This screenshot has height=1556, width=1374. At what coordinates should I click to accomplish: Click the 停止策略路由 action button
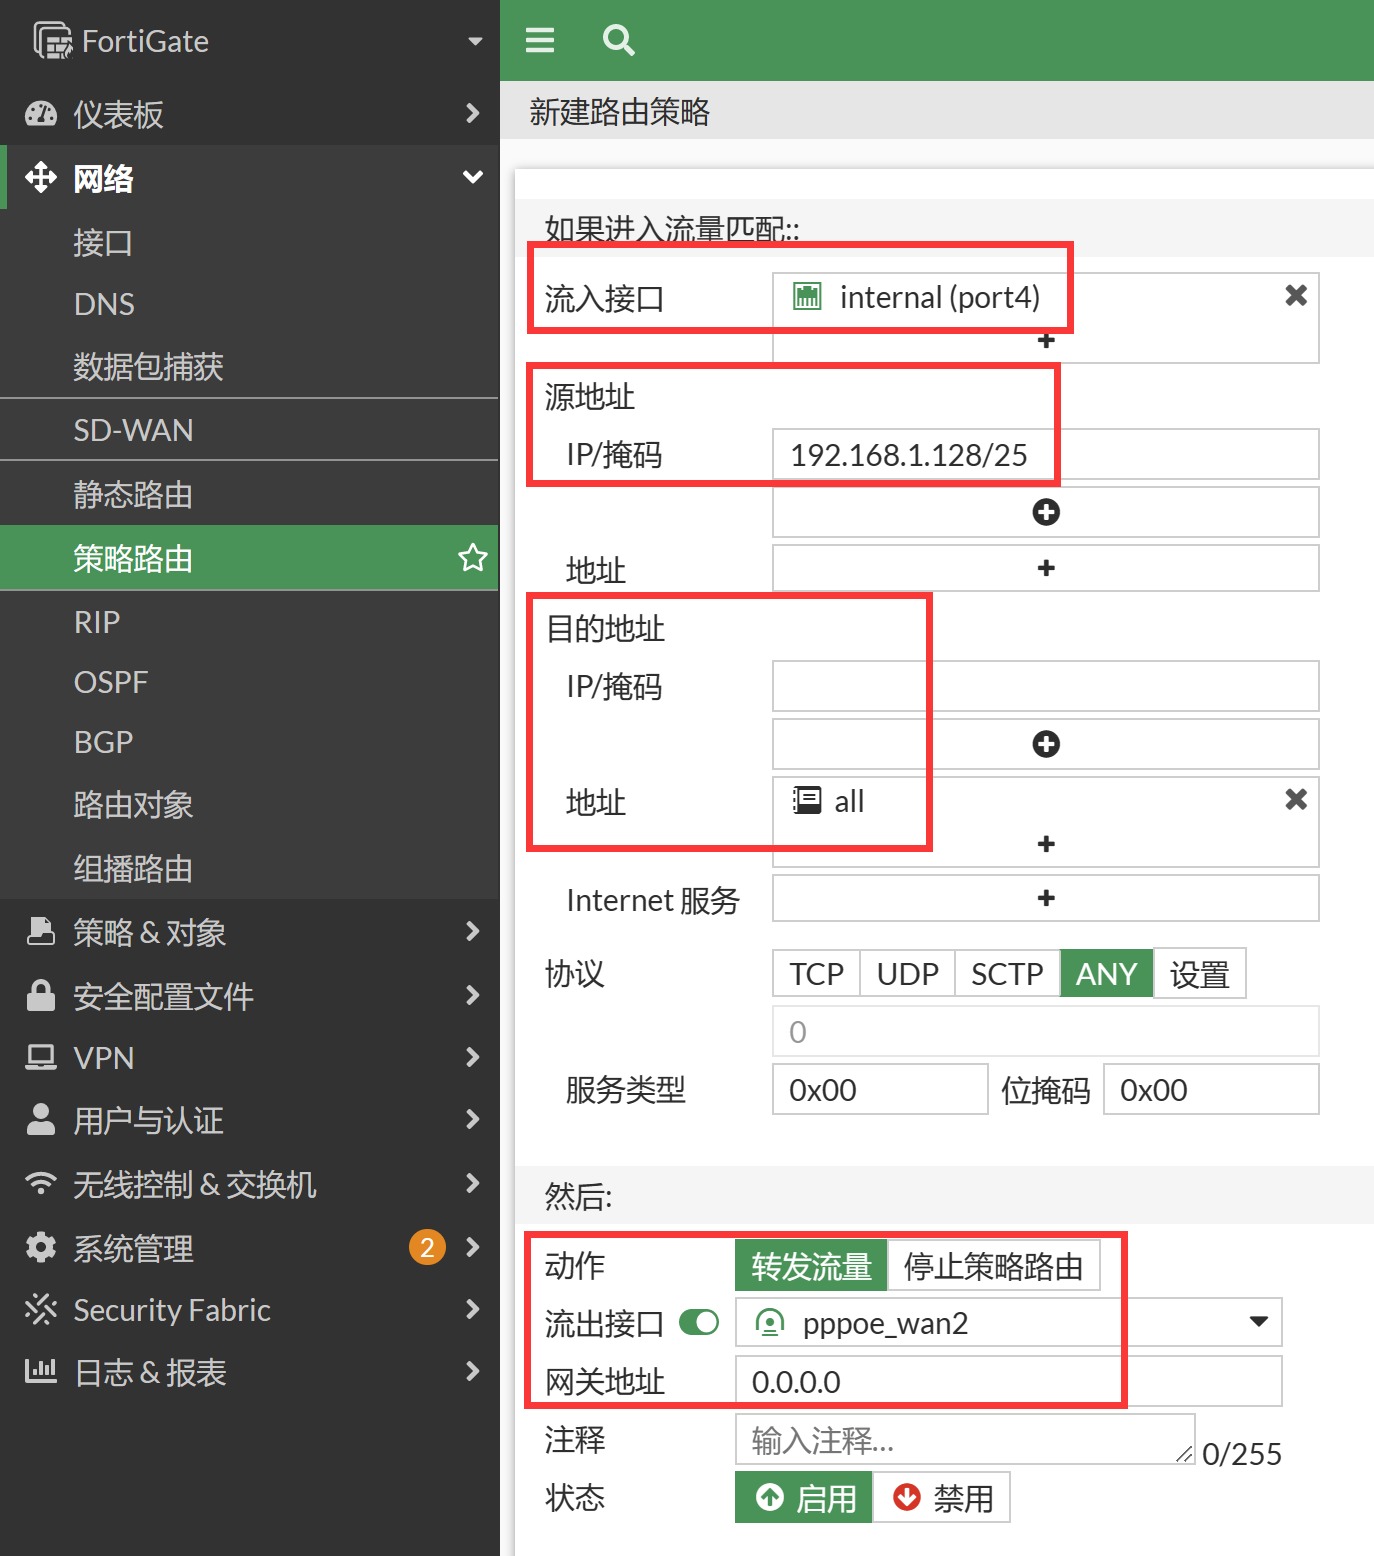993,1266
